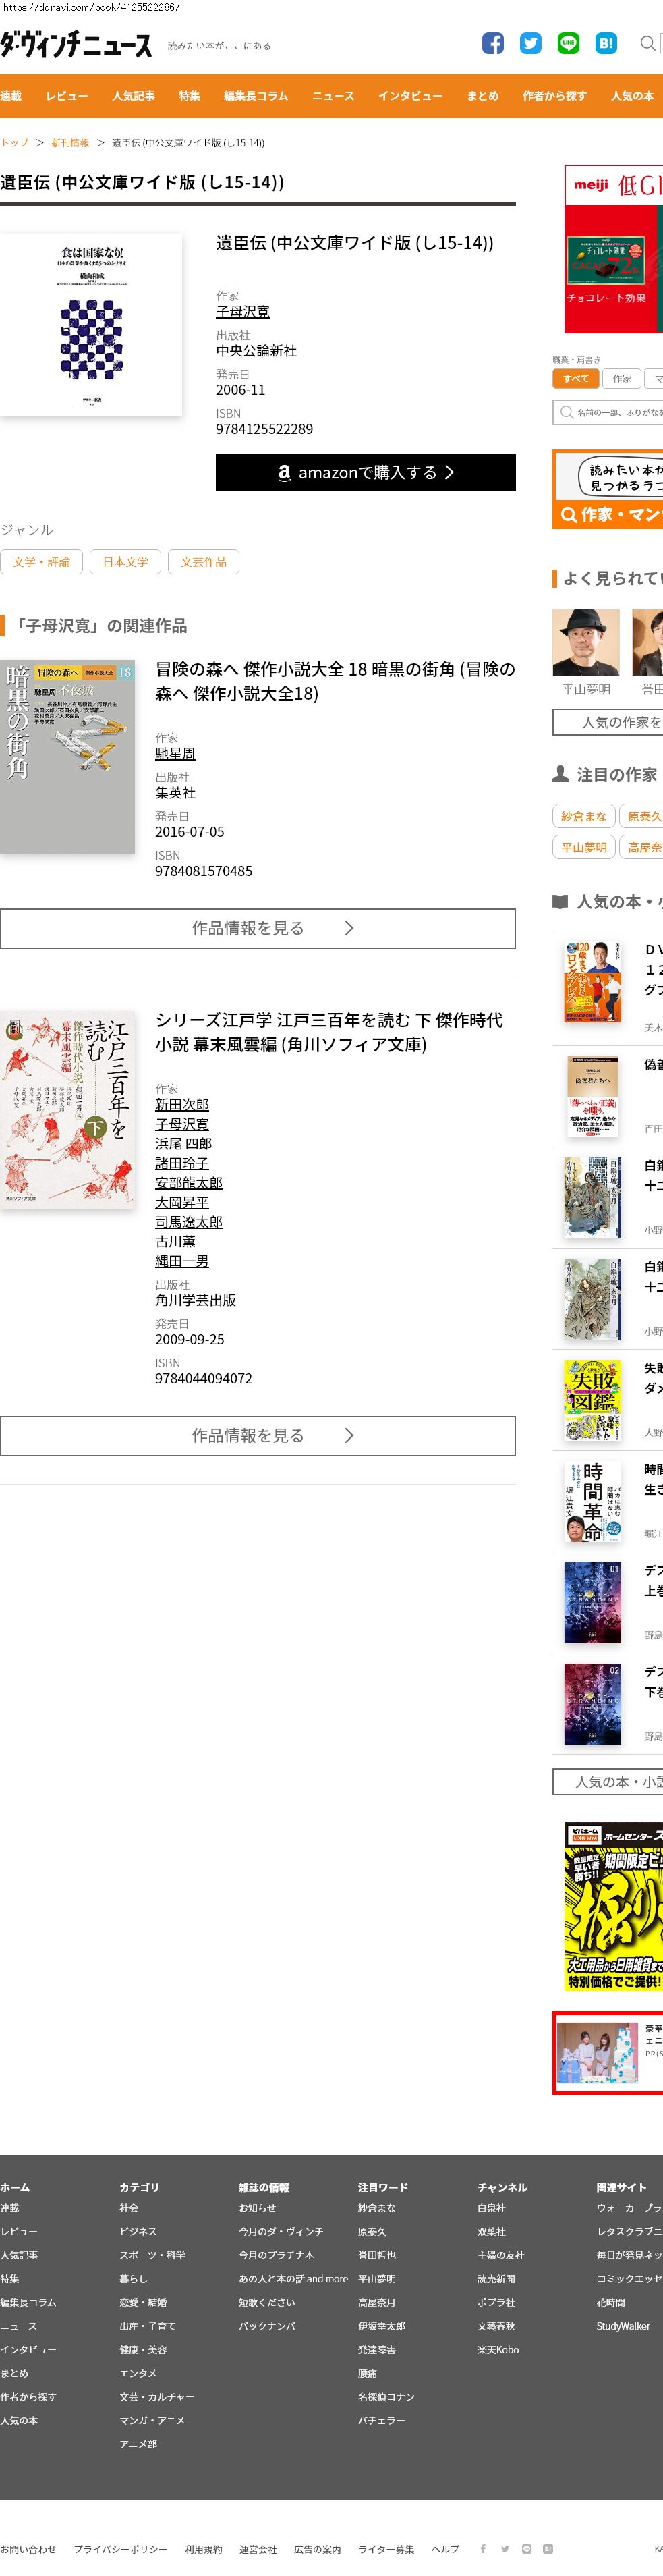Click the ダ・ヴィンチニュース logo
This screenshot has height=2576, width=663.
[76, 45]
